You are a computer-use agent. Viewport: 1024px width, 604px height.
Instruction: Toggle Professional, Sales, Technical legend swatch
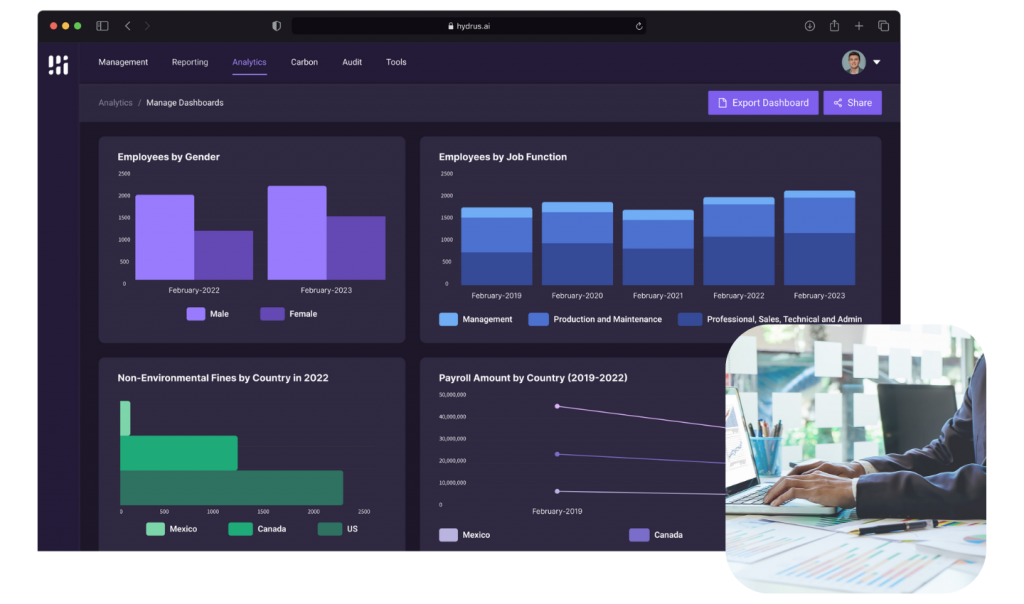coord(690,319)
